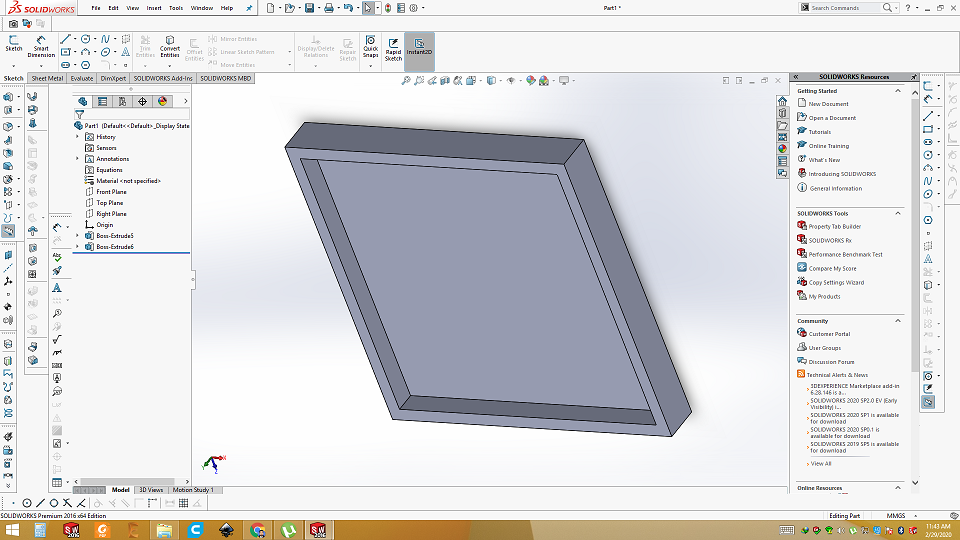Click the Search Commands field

845,8
